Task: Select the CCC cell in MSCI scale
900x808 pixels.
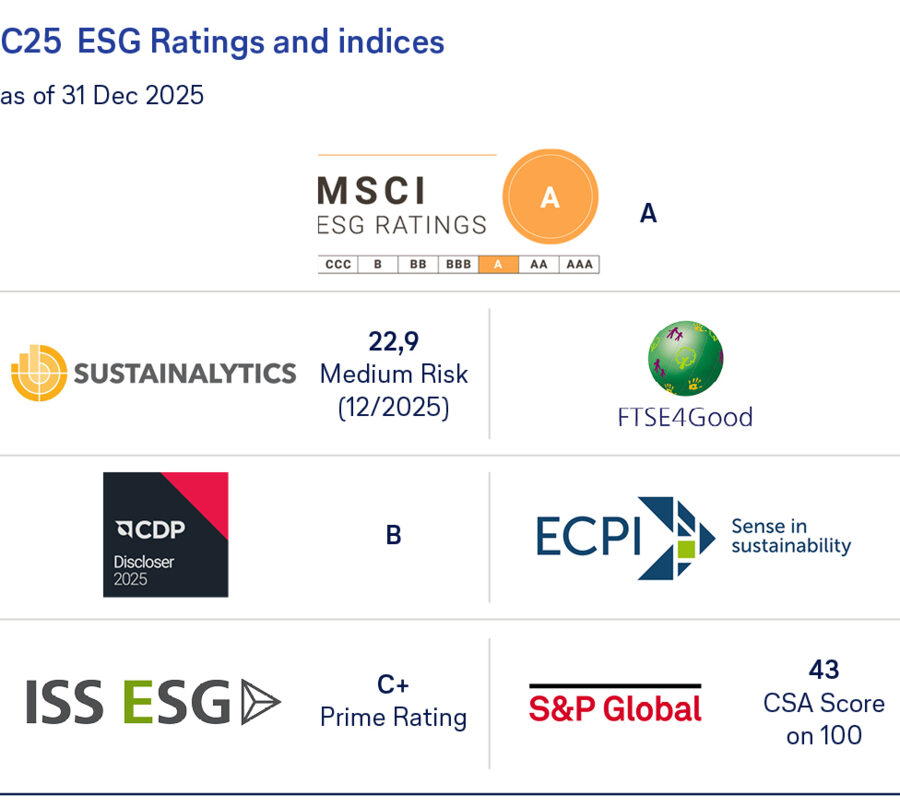Action: (338, 265)
